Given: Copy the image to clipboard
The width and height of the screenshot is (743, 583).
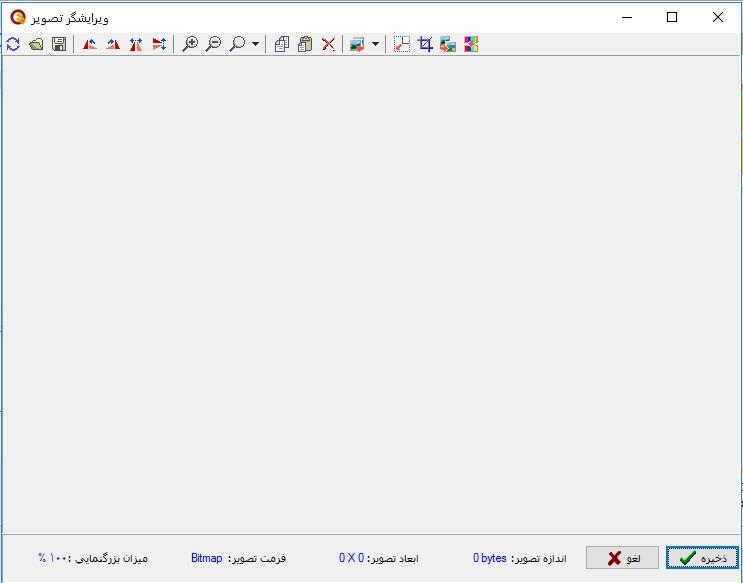Looking at the screenshot, I should pyautogui.click(x=282, y=44).
